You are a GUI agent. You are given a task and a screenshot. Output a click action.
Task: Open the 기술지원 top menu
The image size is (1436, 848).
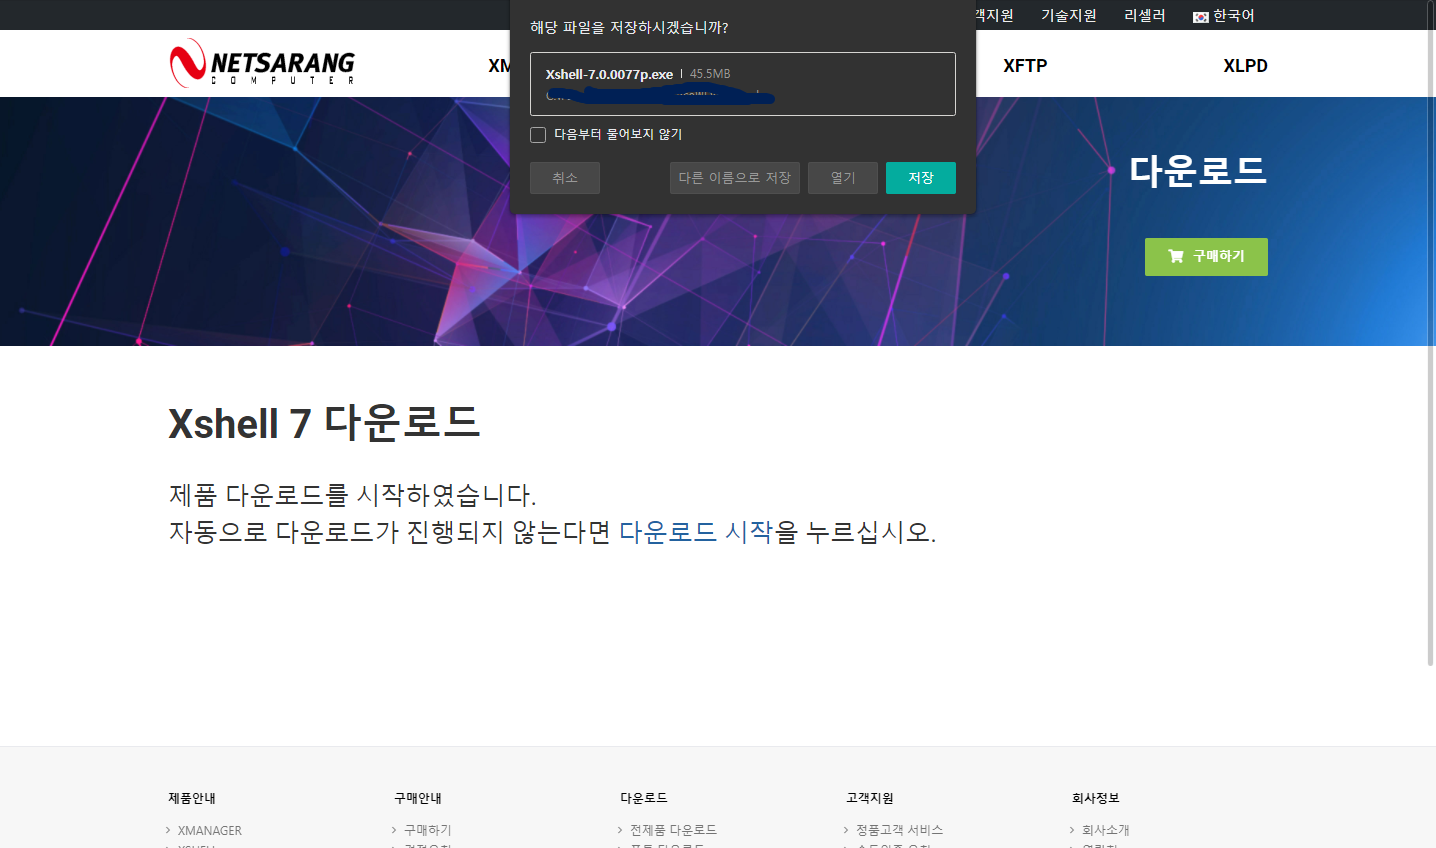pyautogui.click(x=1069, y=16)
